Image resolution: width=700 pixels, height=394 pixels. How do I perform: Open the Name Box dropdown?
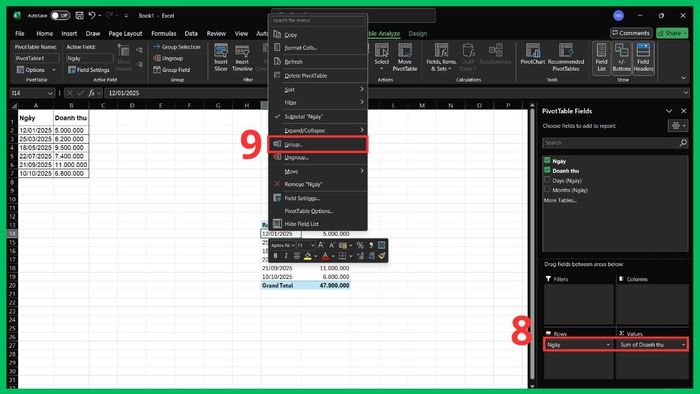point(50,93)
